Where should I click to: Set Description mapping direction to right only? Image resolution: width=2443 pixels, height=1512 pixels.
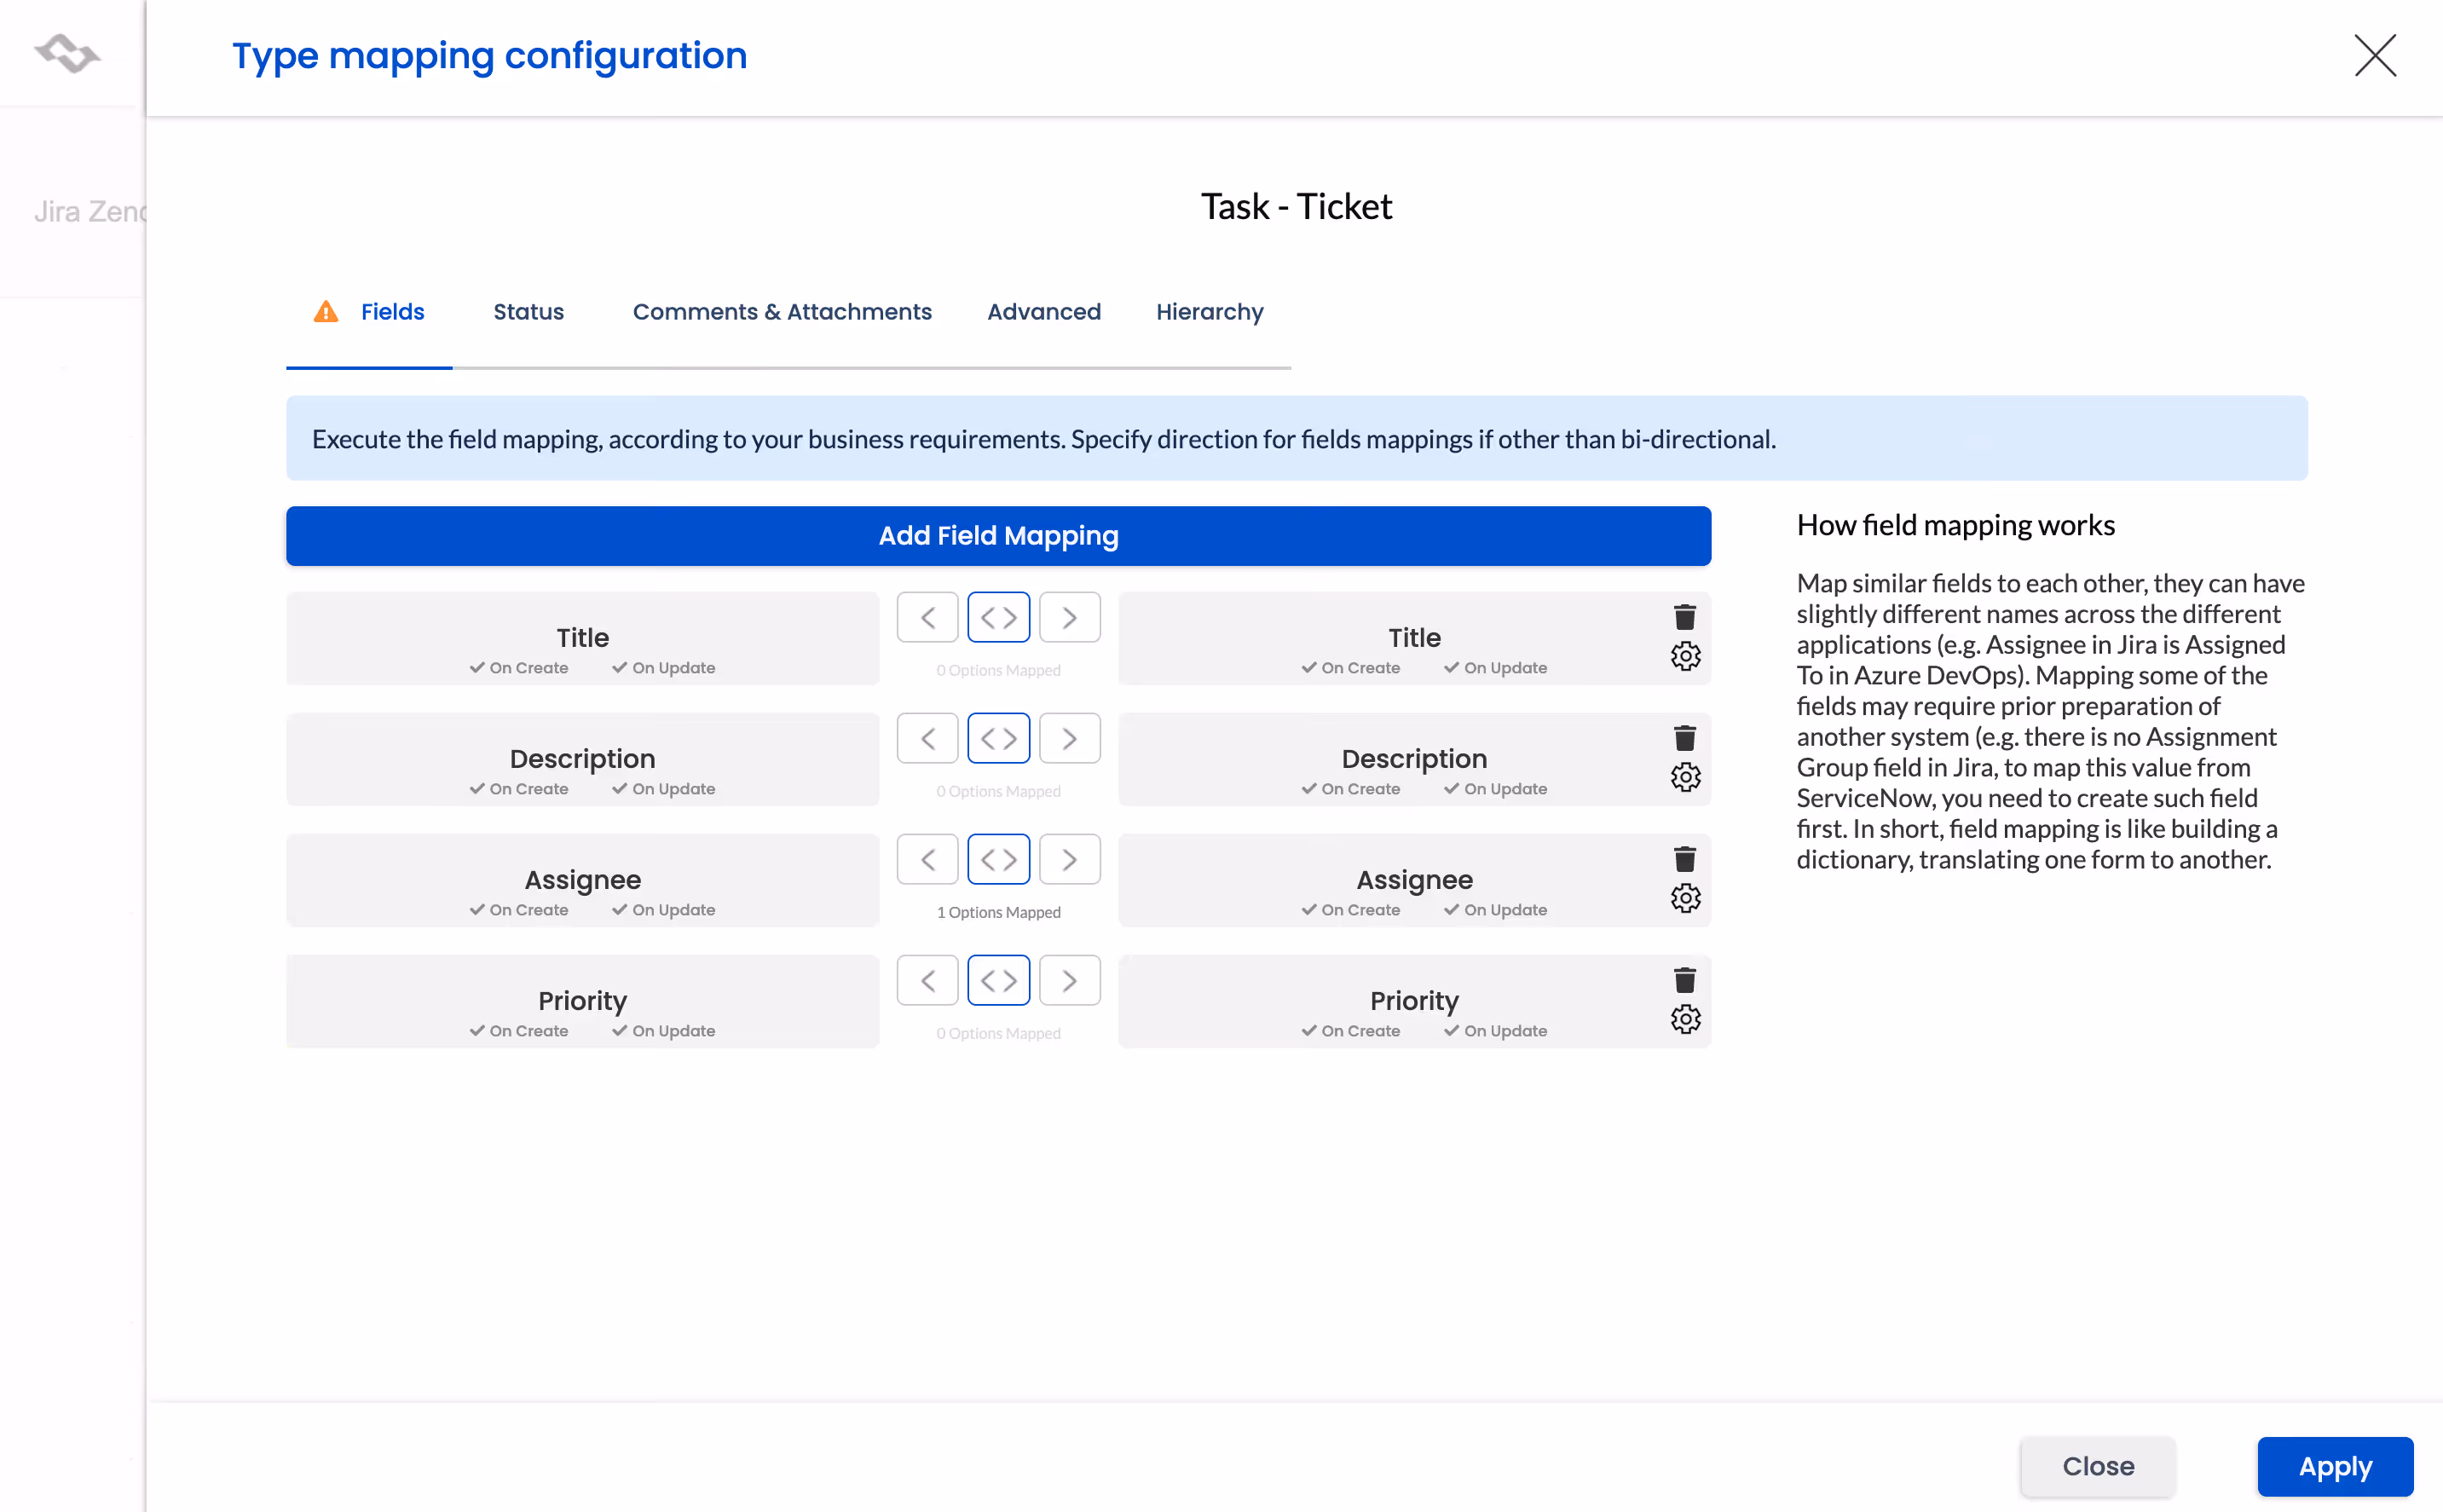pyautogui.click(x=1069, y=739)
